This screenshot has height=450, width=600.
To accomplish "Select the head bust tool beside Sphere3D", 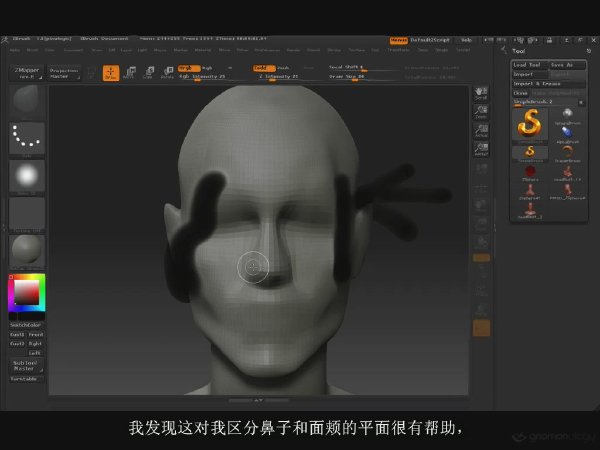I will tap(567, 173).
